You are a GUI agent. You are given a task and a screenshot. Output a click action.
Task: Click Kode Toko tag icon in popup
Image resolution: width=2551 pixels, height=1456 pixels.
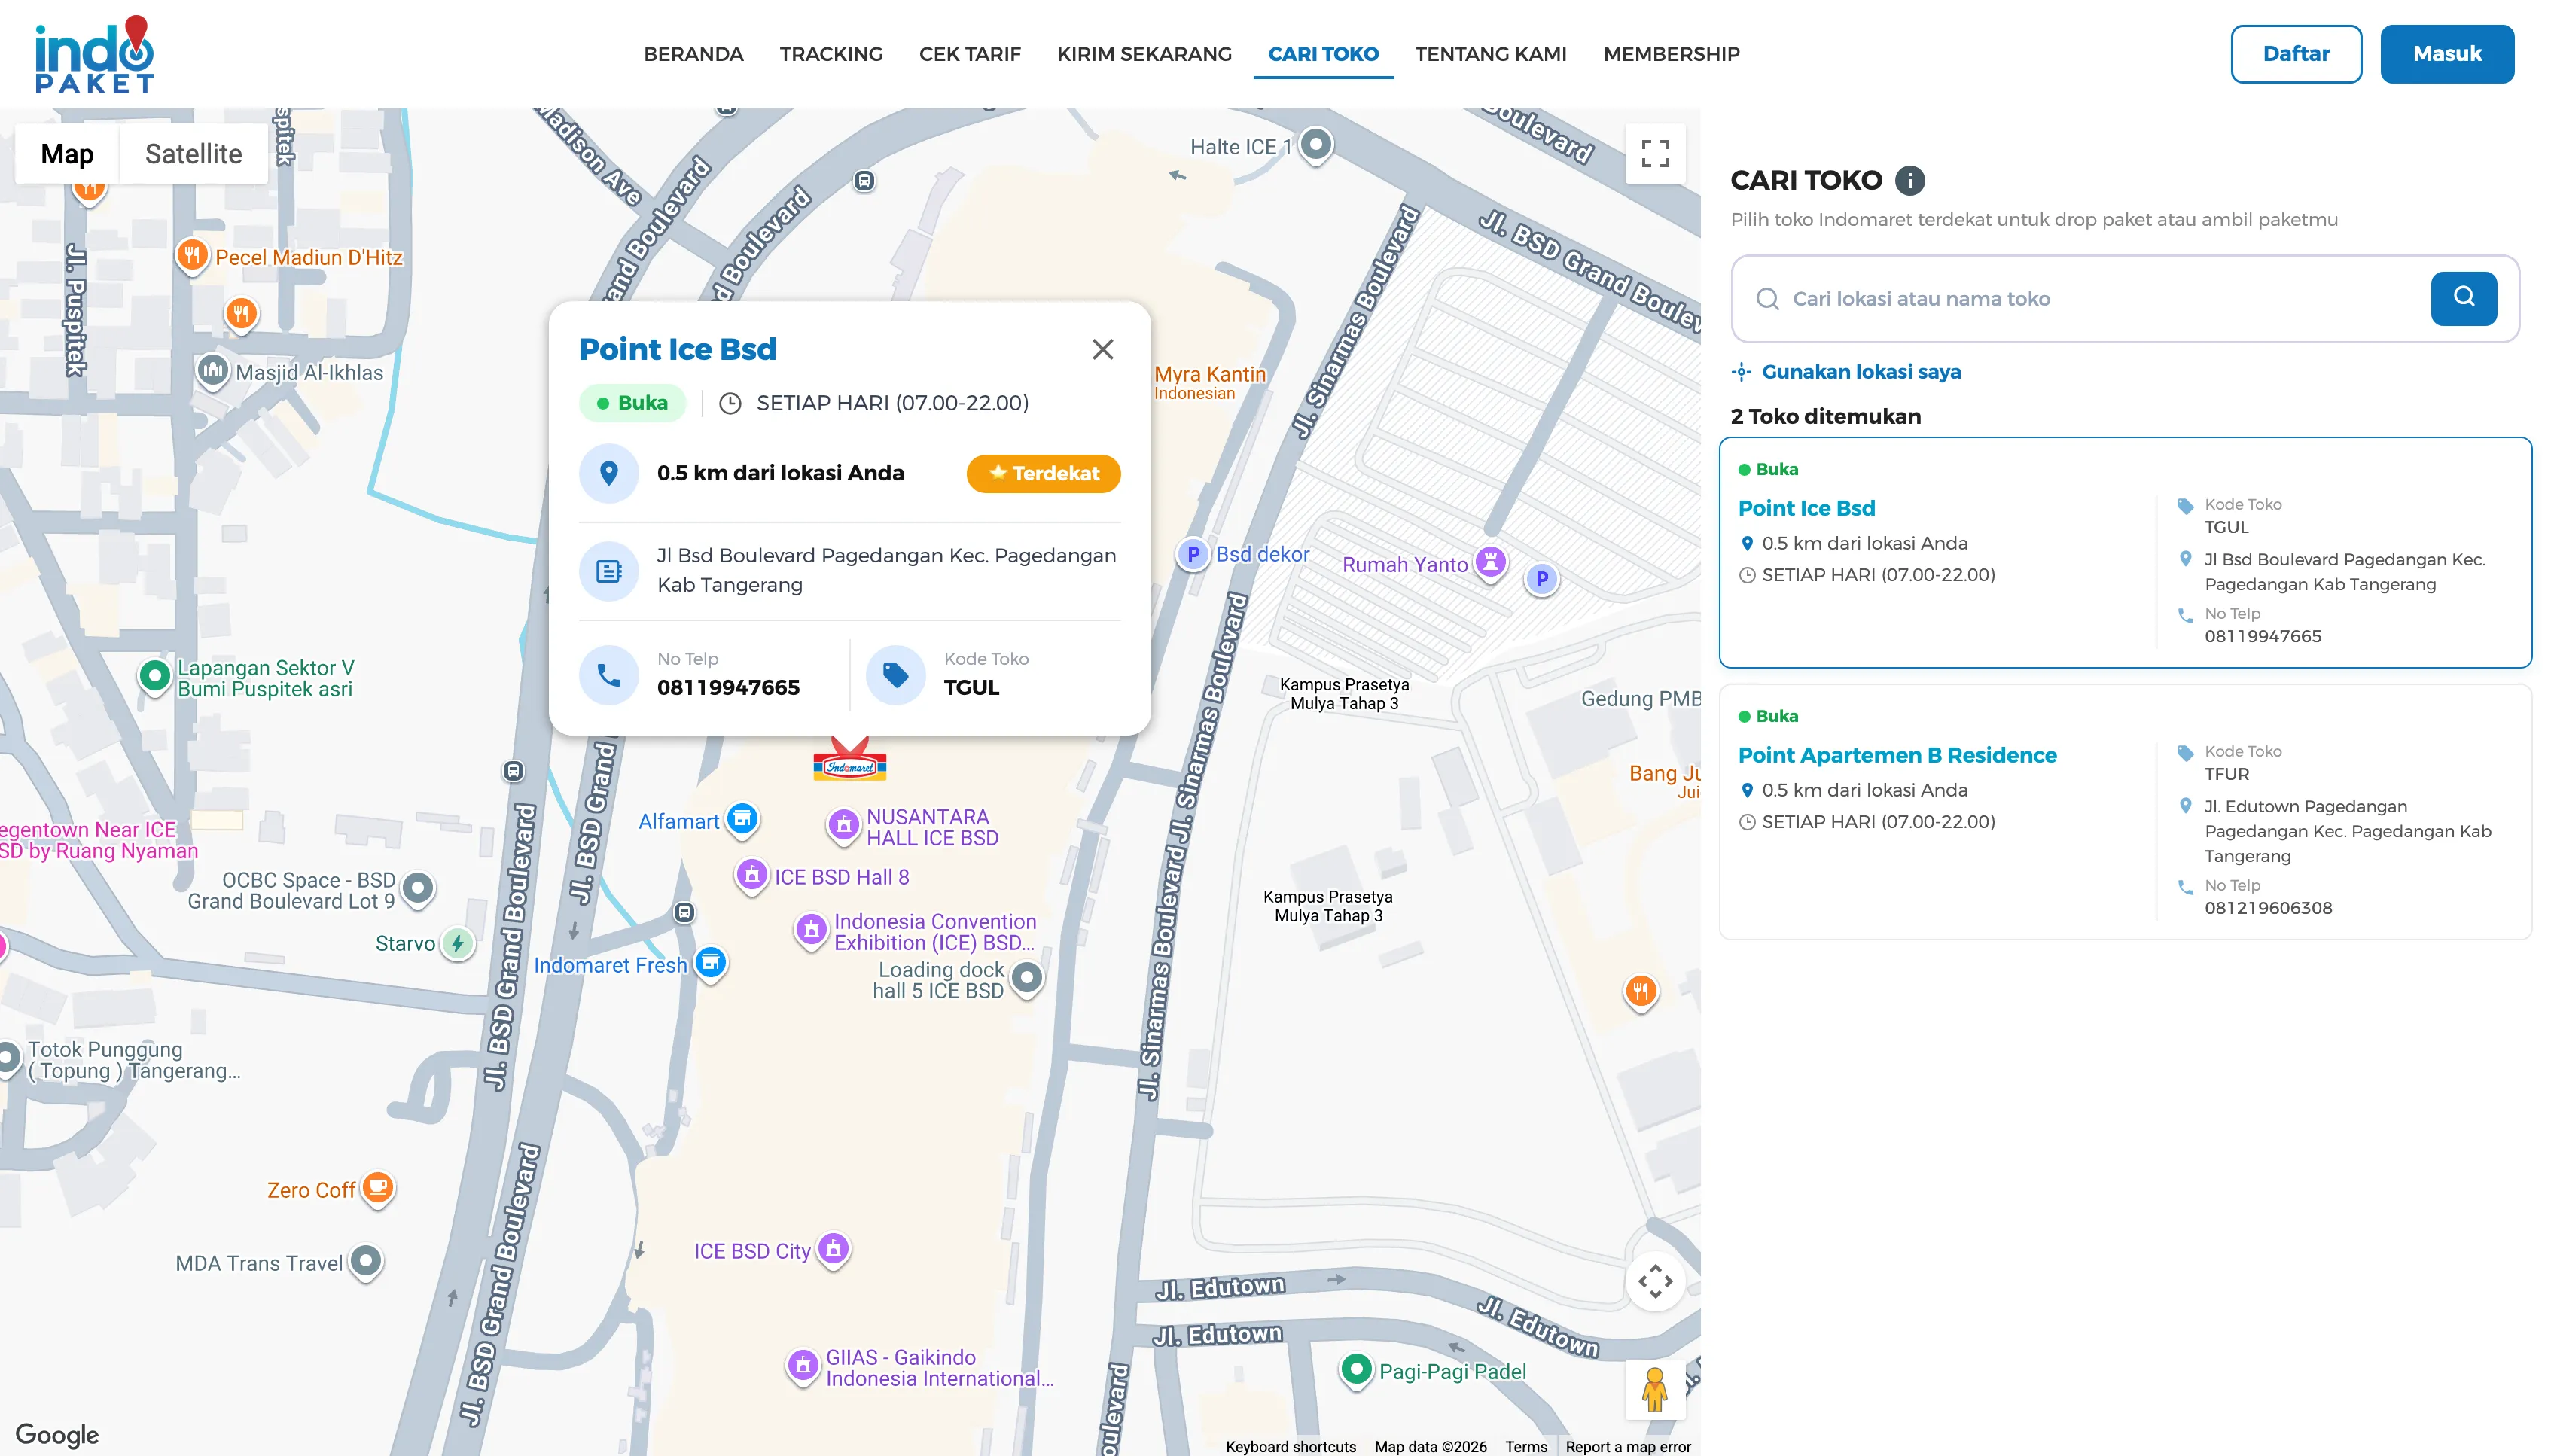point(895,675)
